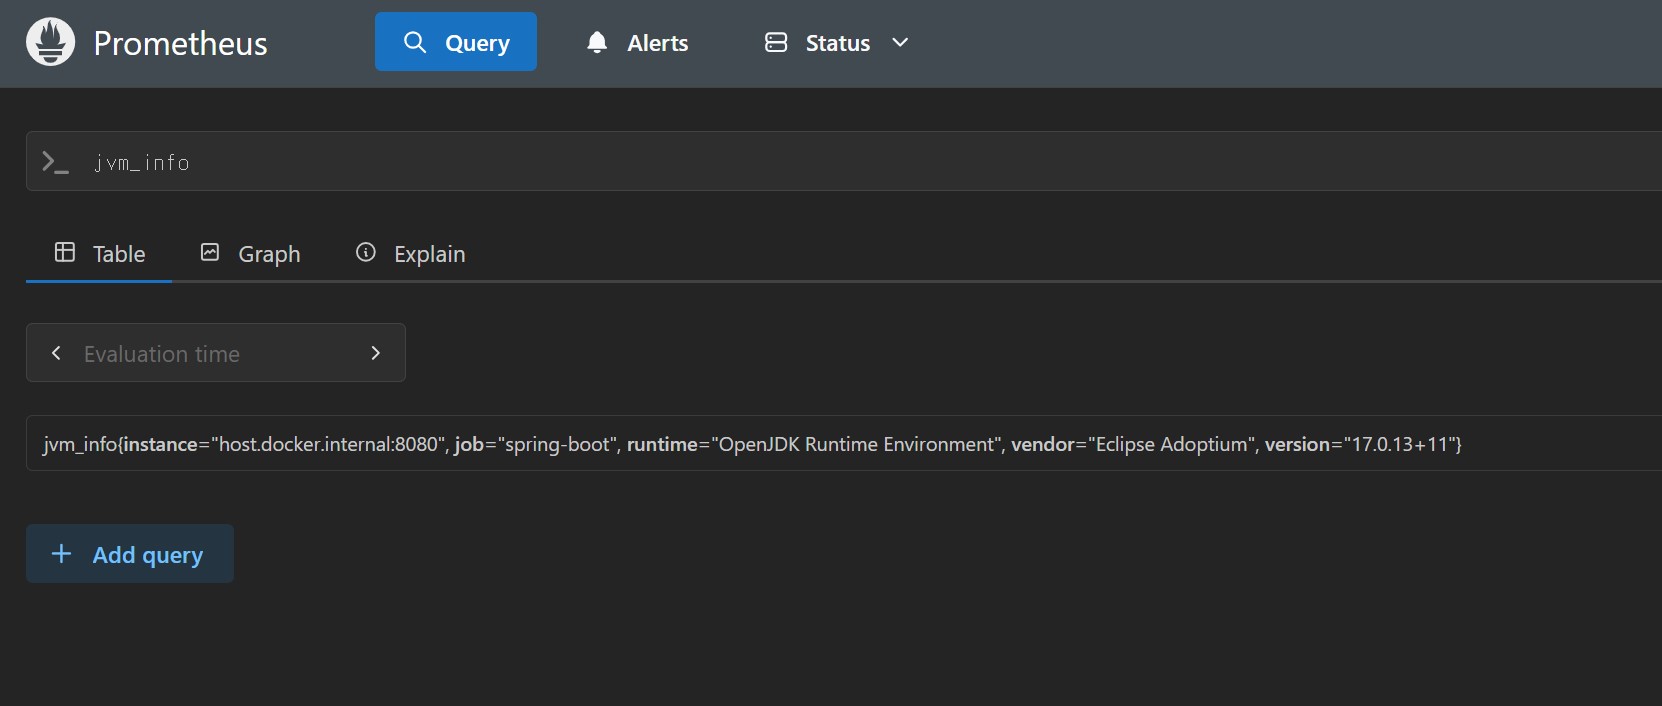Click the job="spring-boot" label text

tap(537, 444)
